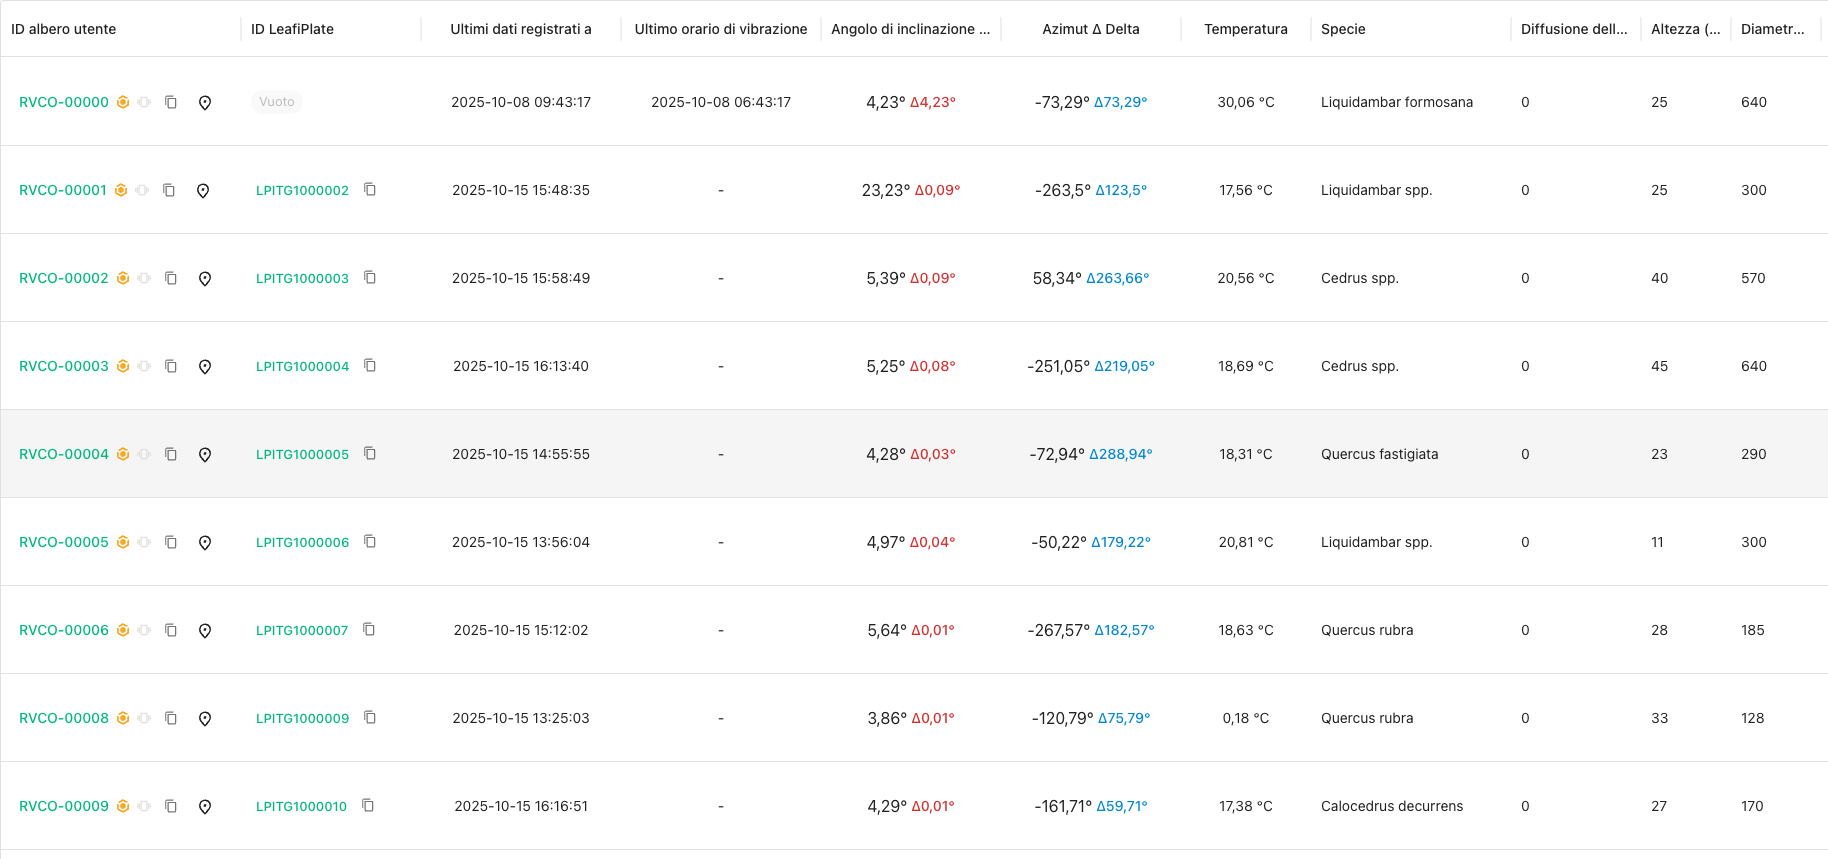Click the gray vibration icon beside RVCO-00004

pyautogui.click(x=145, y=454)
